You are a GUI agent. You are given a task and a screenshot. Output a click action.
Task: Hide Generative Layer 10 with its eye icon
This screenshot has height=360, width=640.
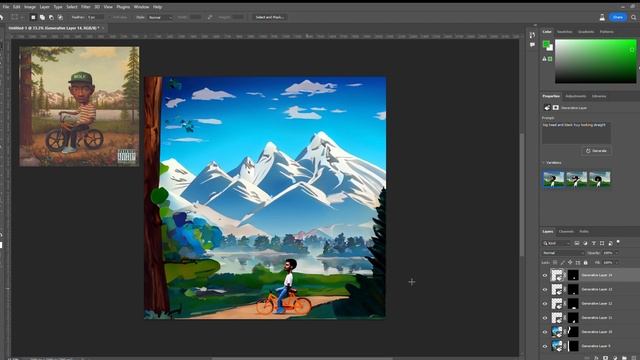pyautogui.click(x=545, y=332)
